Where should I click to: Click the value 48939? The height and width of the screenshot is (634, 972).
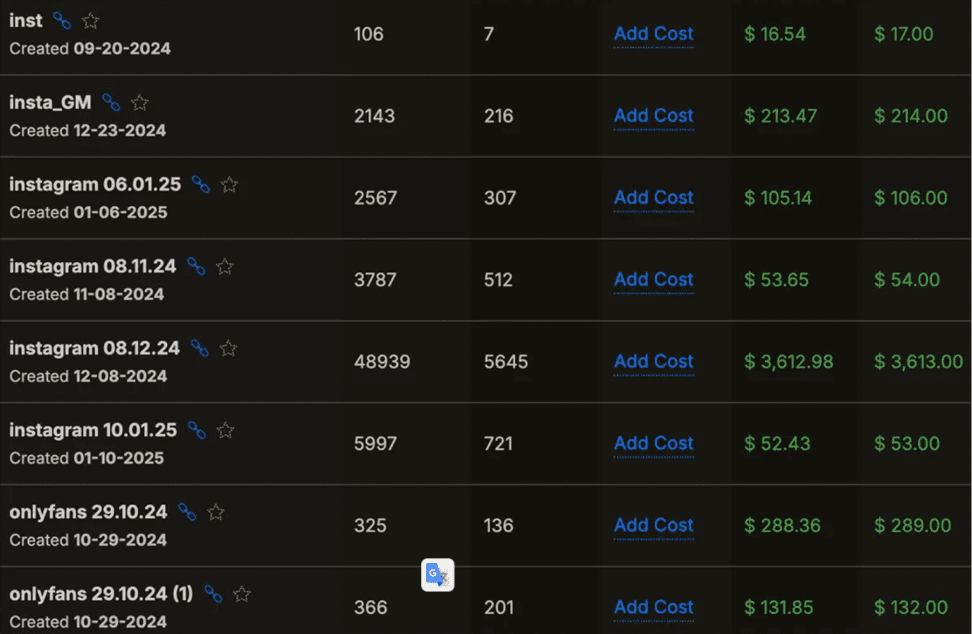(382, 361)
